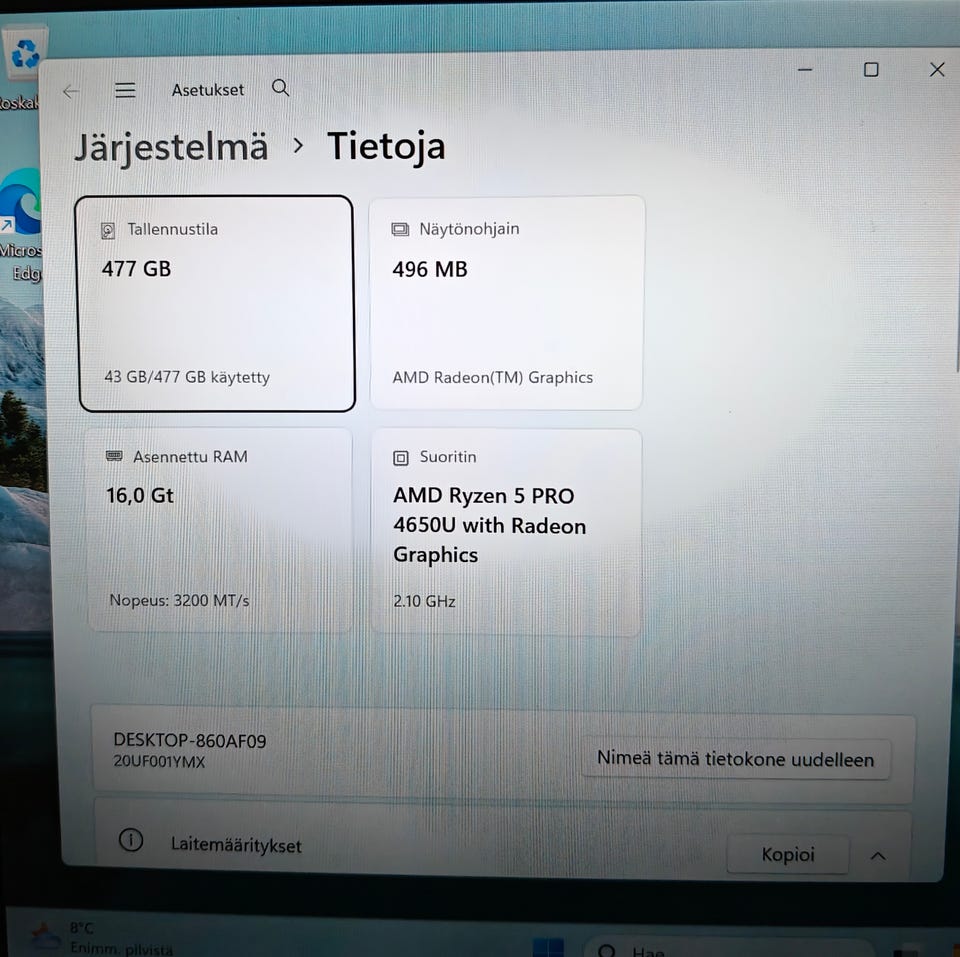Click the "2.10 GHz" processor speed
This screenshot has height=957, width=960.
pos(424,601)
